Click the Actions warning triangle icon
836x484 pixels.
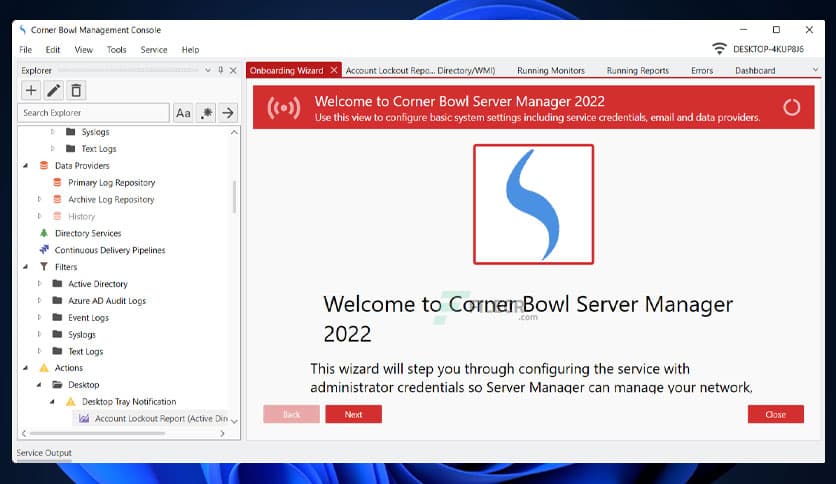[44, 368]
